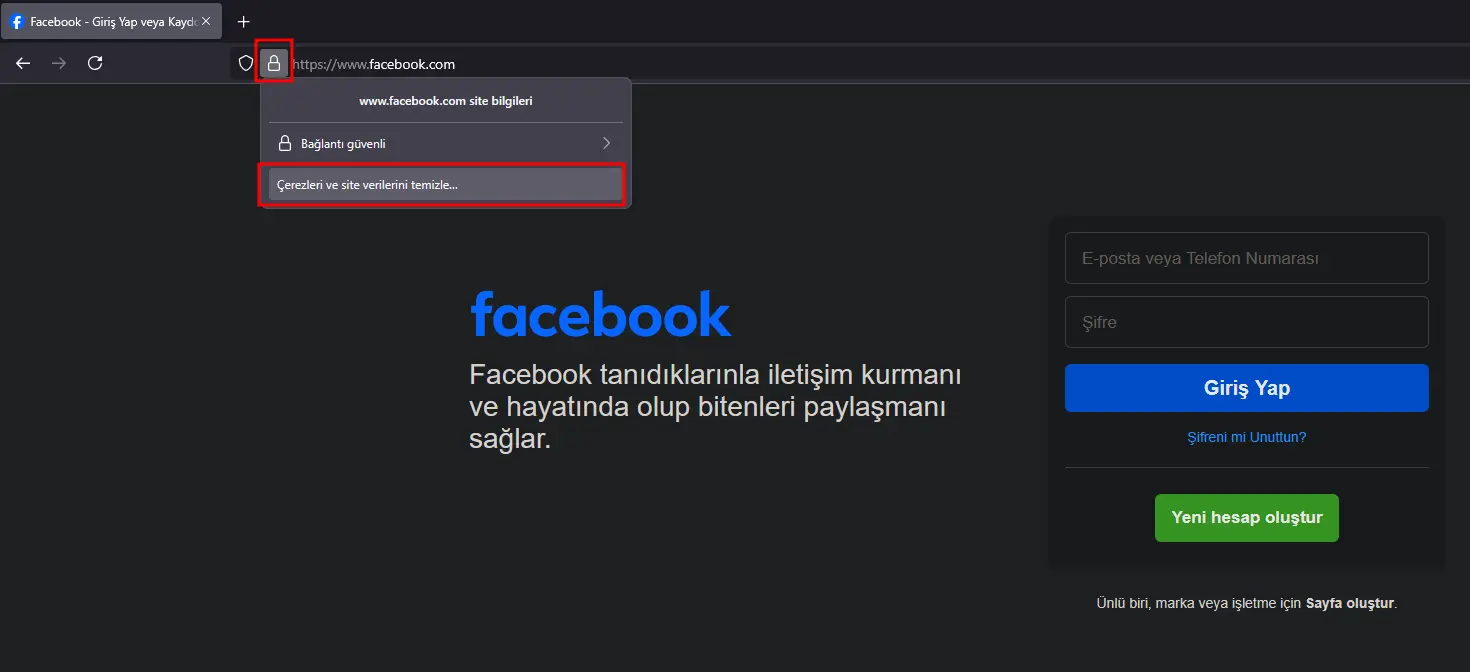This screenshot has height=672, width=1470.
Task: Click the E-posta veya Telefon Numarası field
Action: click(1247, 258)
